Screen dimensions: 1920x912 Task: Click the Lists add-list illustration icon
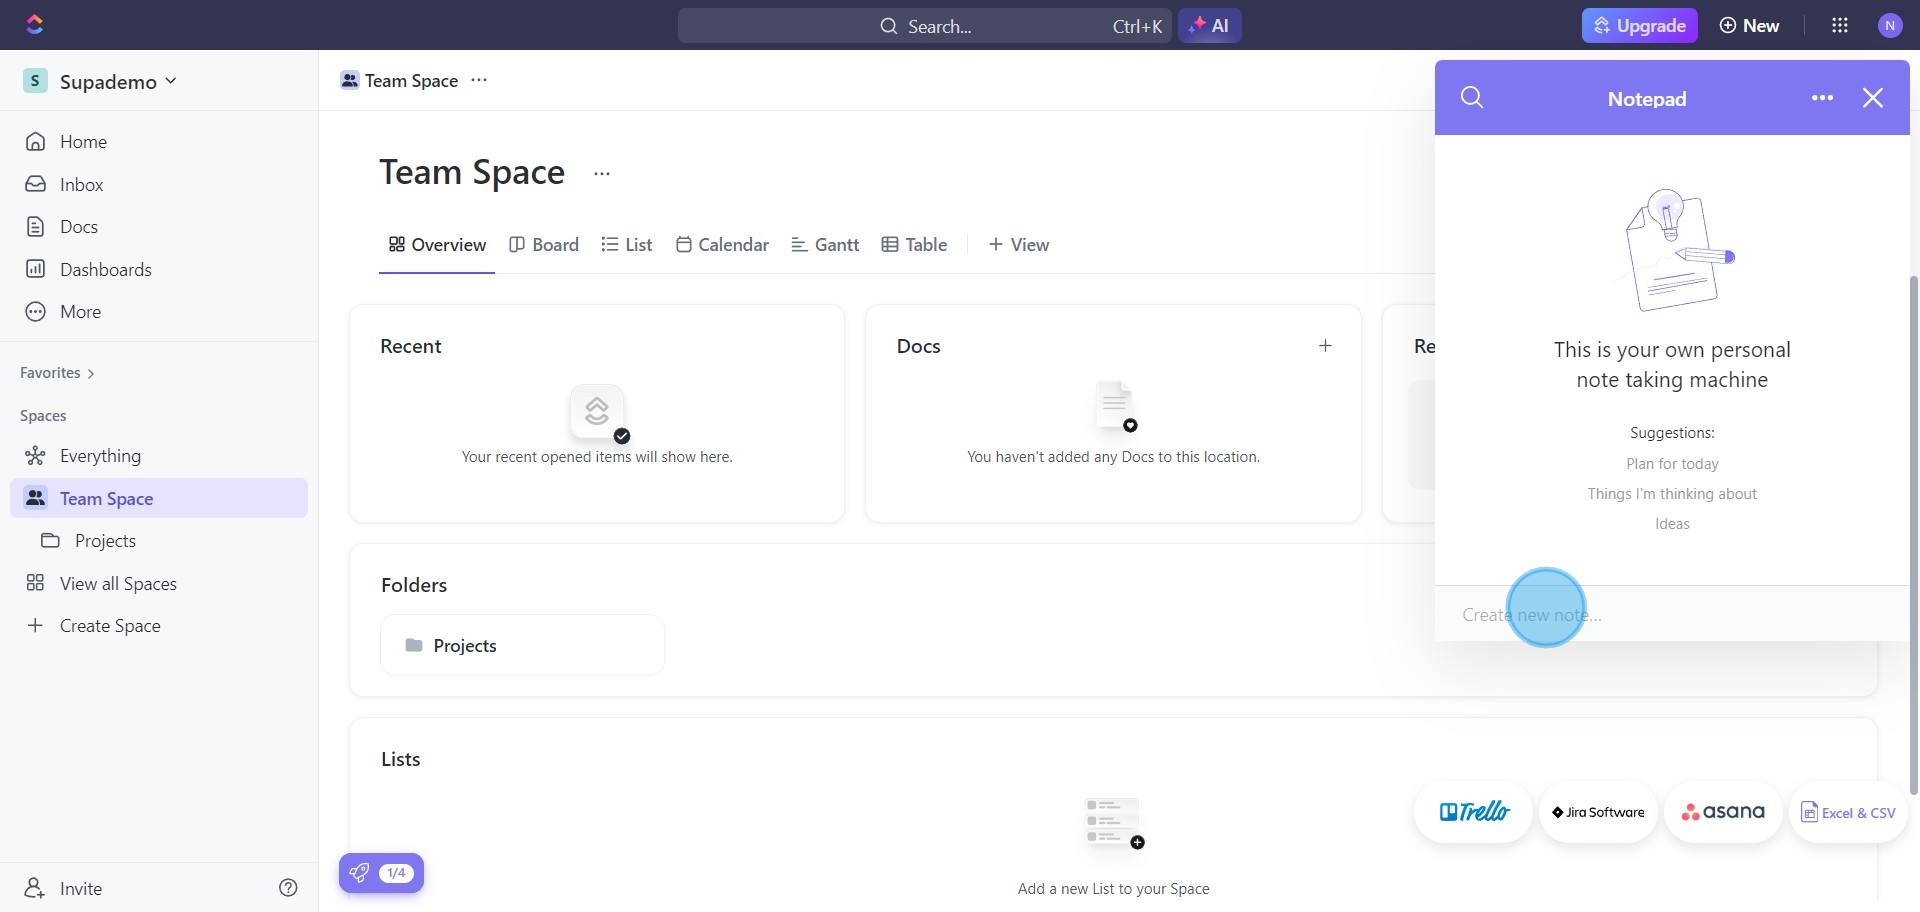point(1114,823)
